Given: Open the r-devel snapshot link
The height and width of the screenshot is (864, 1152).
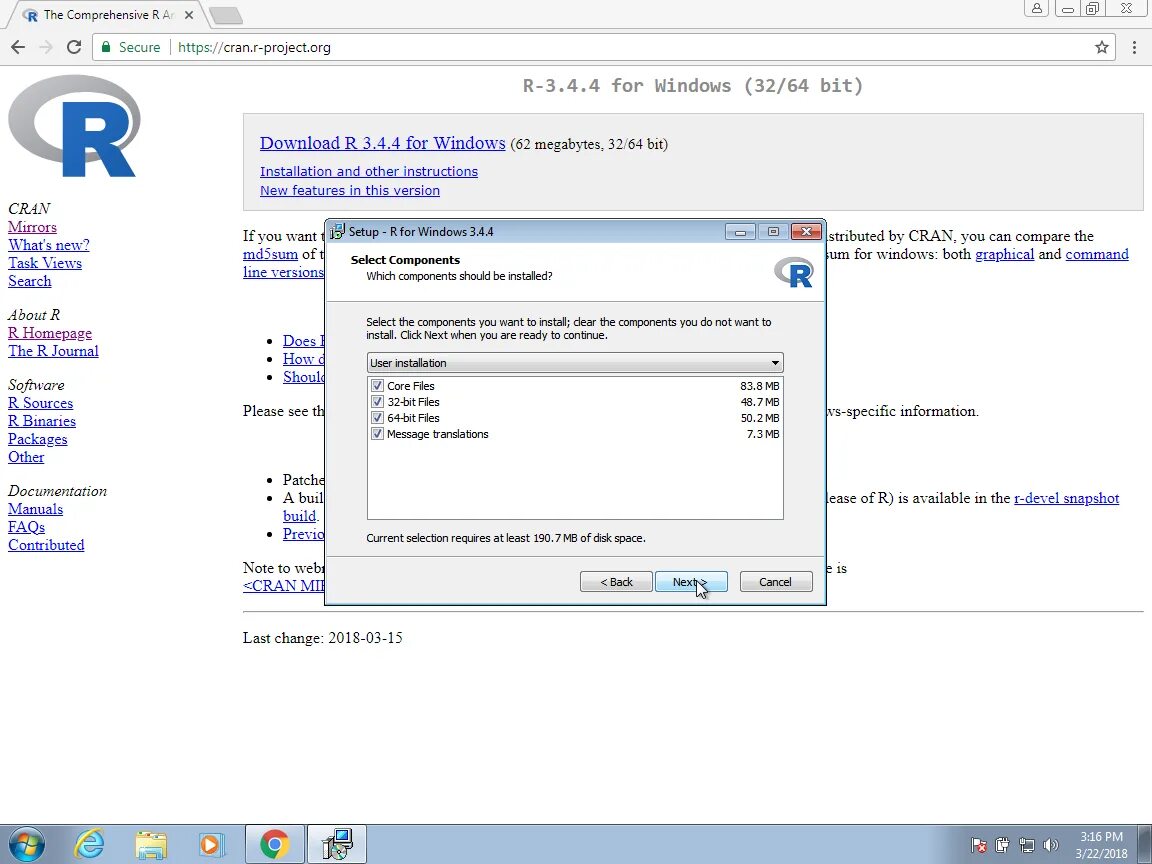Looking at the screenshot, I should [x=1067, y=498].
